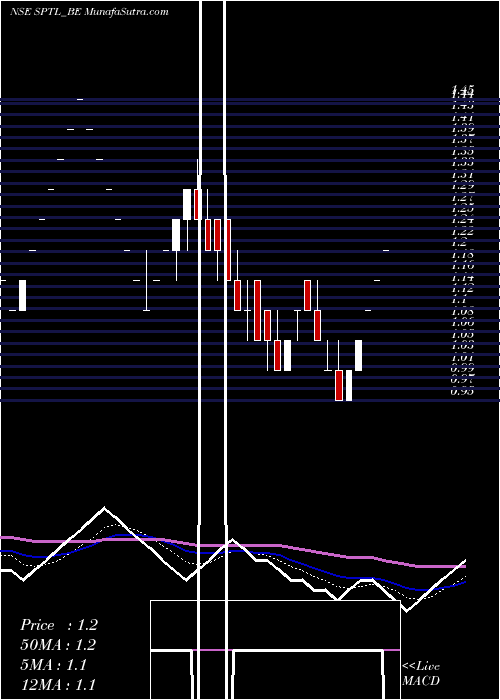Click the 1.14 price axis label
The height and width of the screenshot is (700, 500).
pos(462,278)
